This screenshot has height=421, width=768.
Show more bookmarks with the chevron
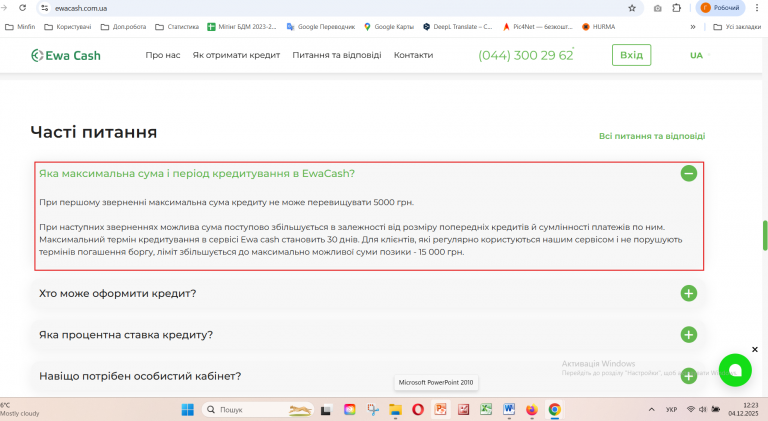(693, 27)
